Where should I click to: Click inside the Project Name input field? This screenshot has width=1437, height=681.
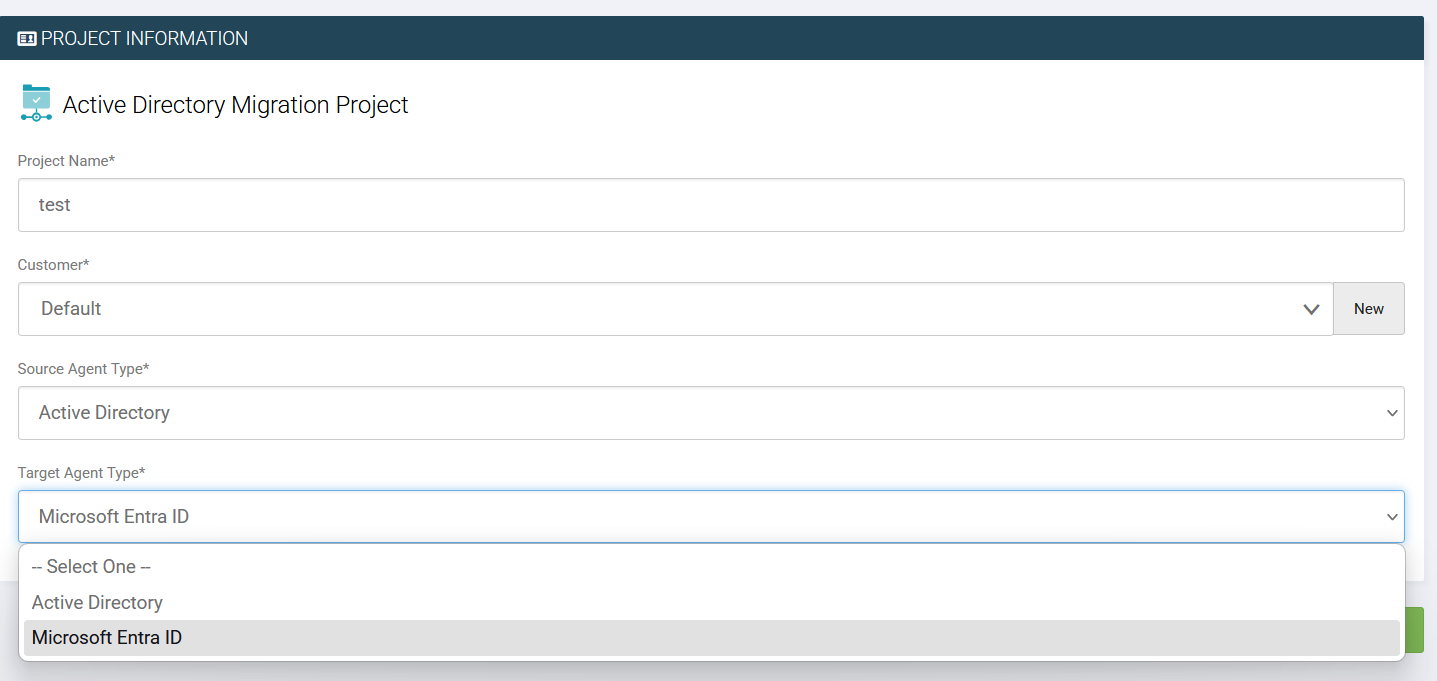[x=700, y=204]
